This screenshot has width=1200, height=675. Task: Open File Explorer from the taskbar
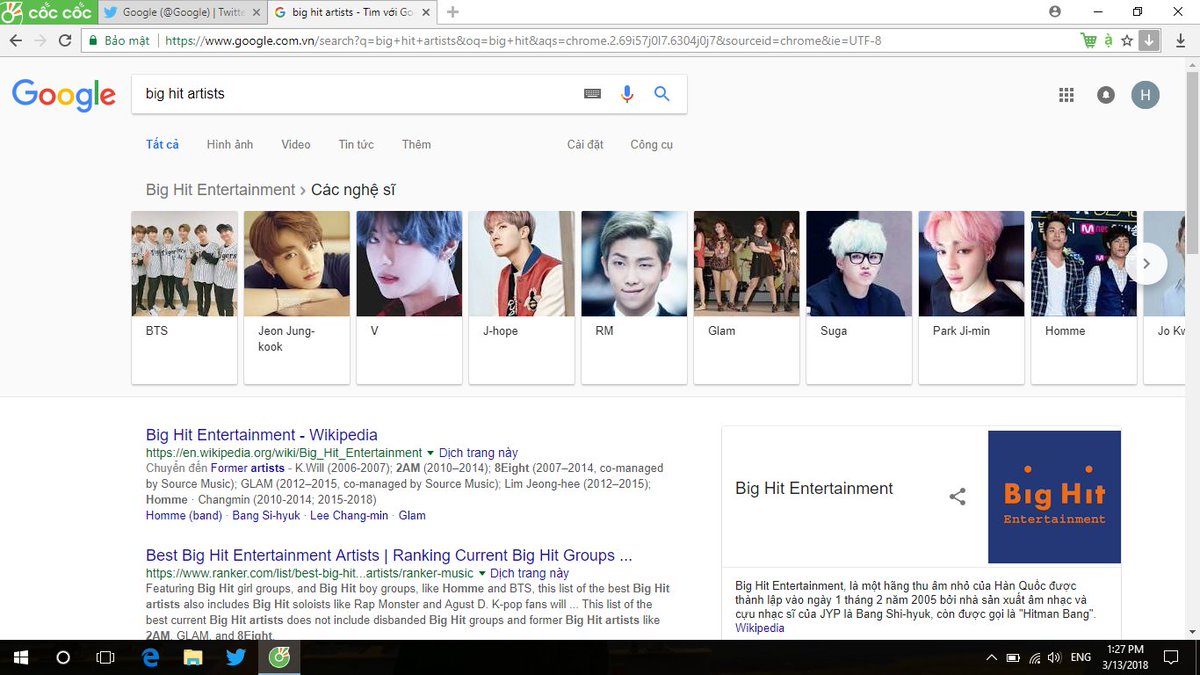193,657
